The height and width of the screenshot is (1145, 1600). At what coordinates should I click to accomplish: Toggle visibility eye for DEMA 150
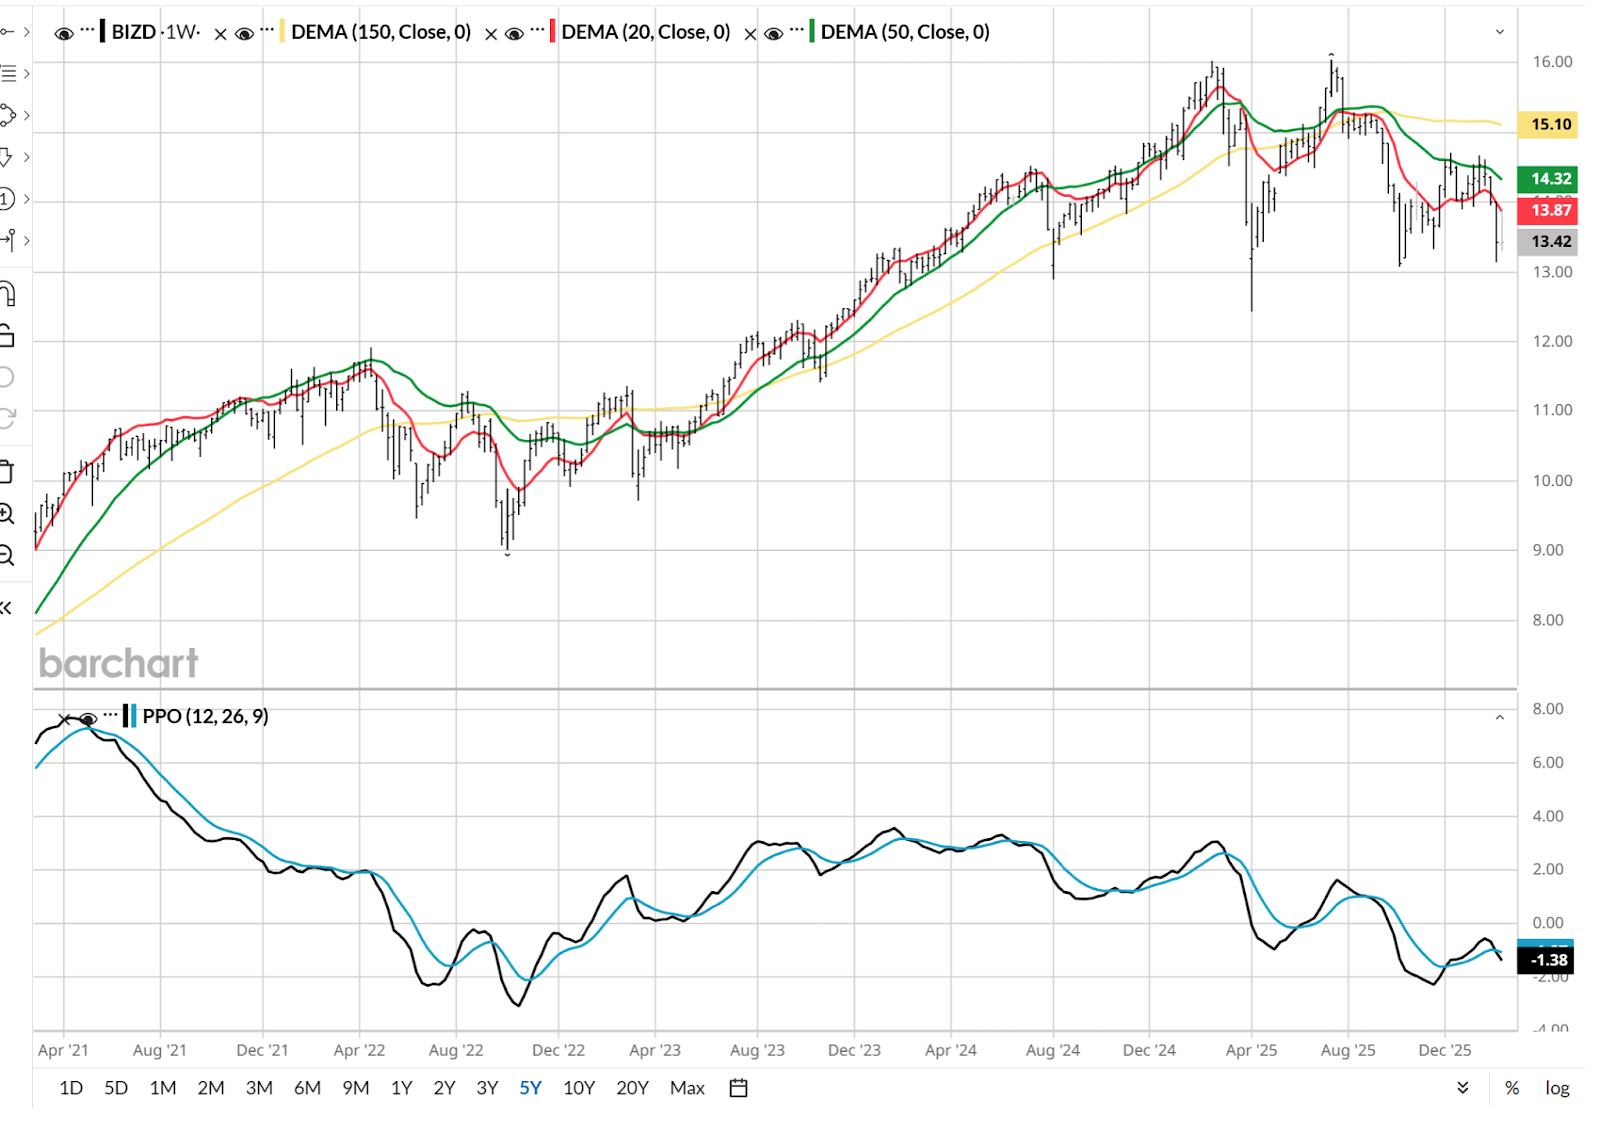click(x=244, y=34)
